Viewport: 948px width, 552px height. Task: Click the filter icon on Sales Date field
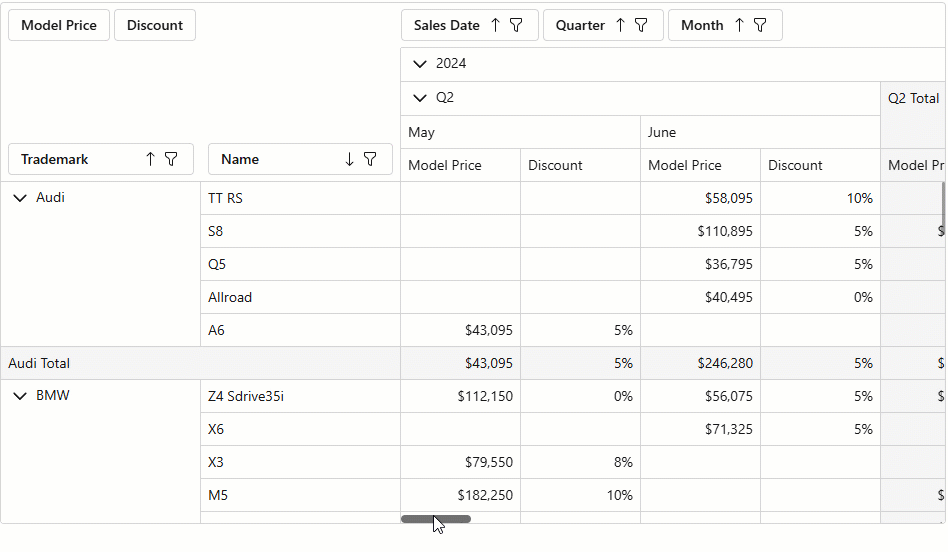pos(516,25)
